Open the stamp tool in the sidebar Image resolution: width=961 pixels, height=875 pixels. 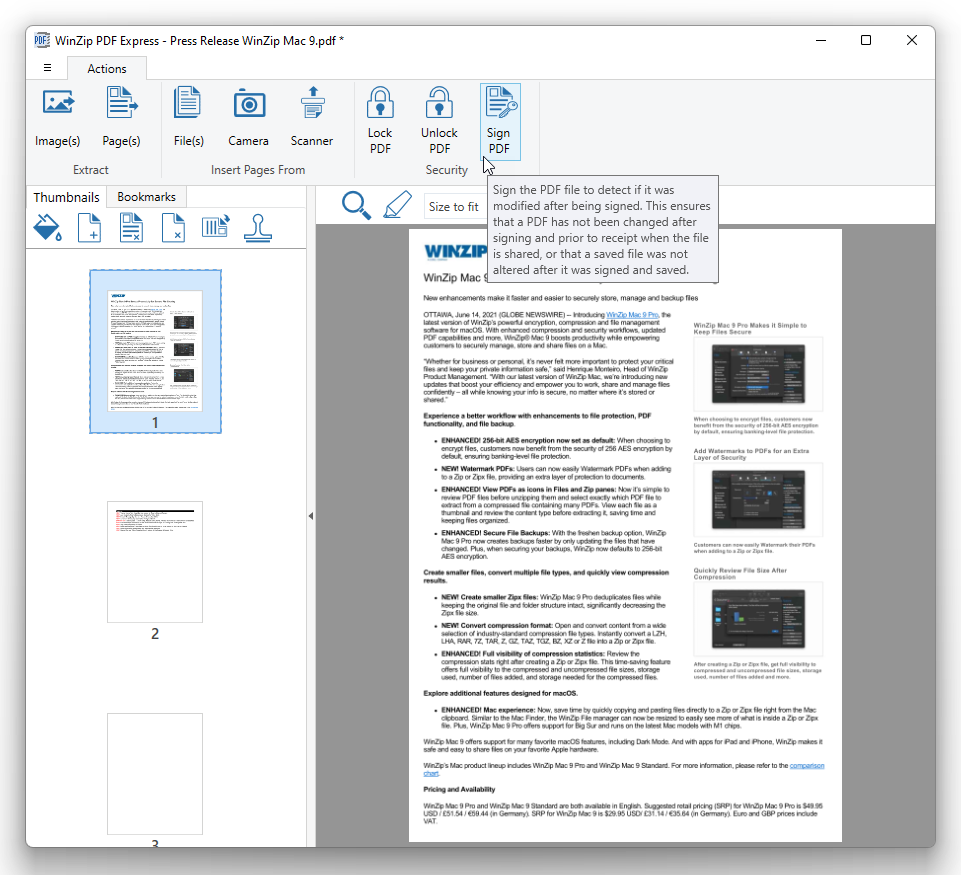click(257, 228)
